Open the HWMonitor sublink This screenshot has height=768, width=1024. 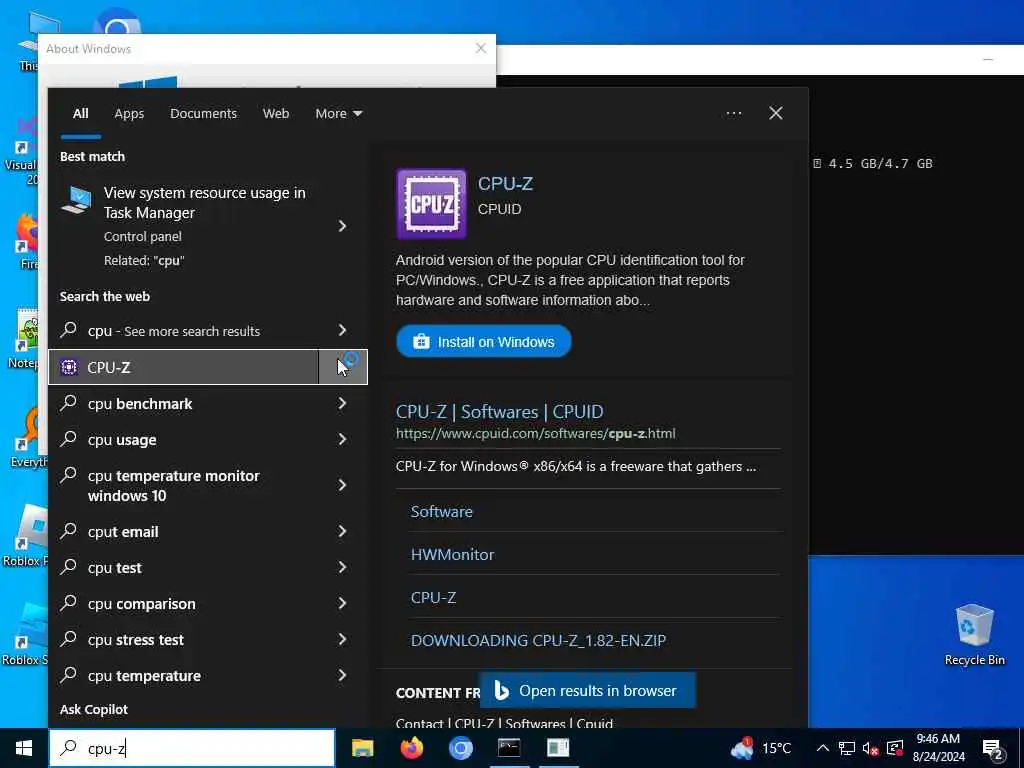point(453,554)
